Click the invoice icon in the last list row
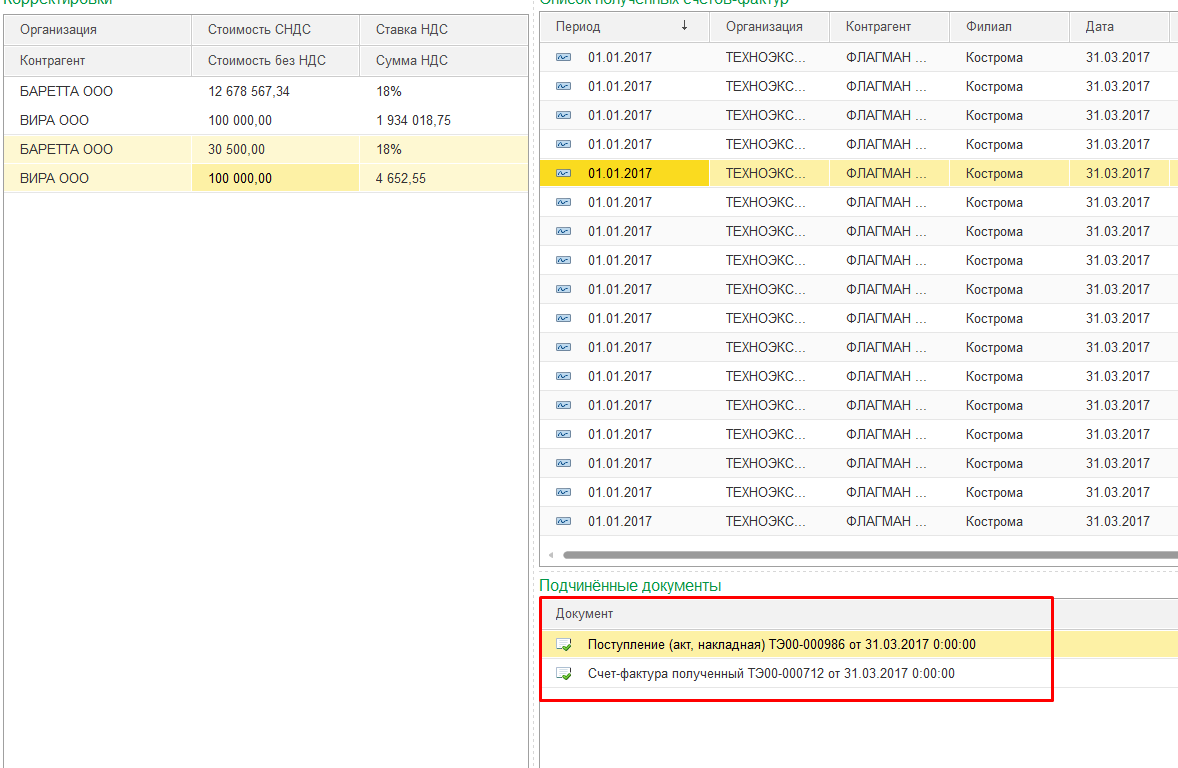Image resolution: width=1178 pixels, height=768 pixels. (563, 521)
